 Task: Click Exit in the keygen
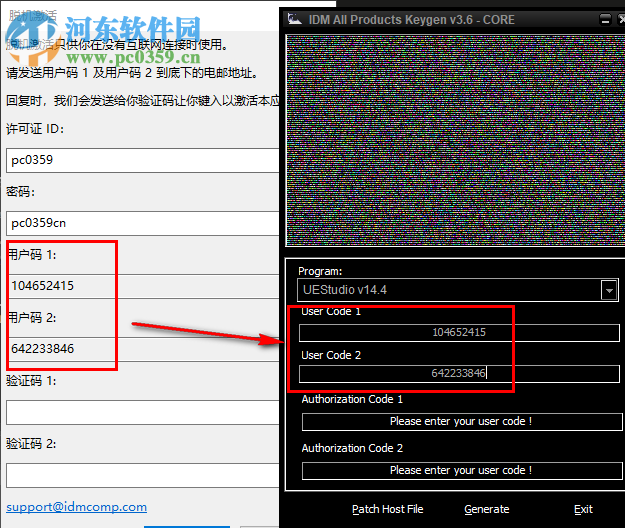tap(583, 509)
